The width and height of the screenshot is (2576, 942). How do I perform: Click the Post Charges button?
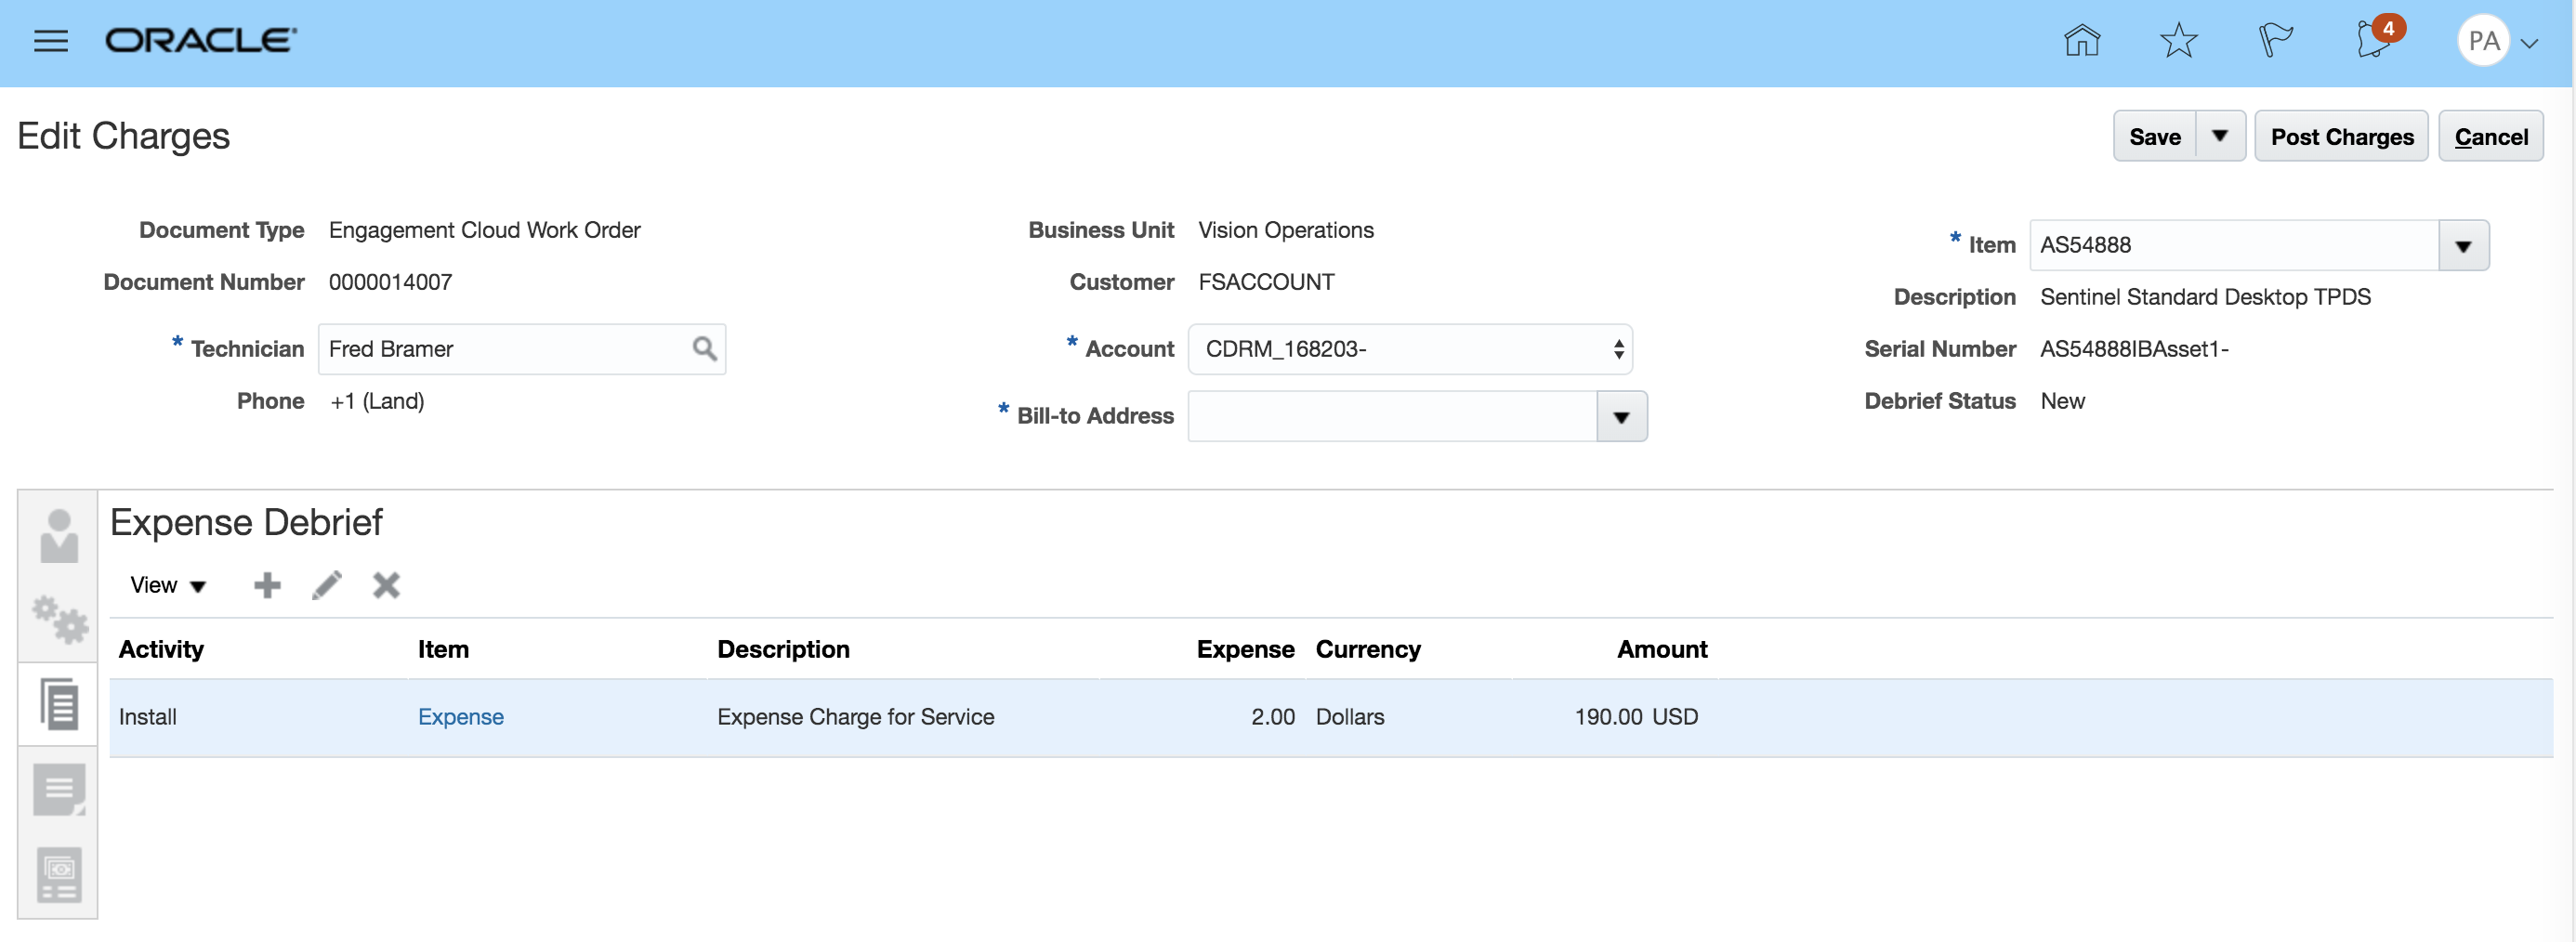tap(2341, 136)
